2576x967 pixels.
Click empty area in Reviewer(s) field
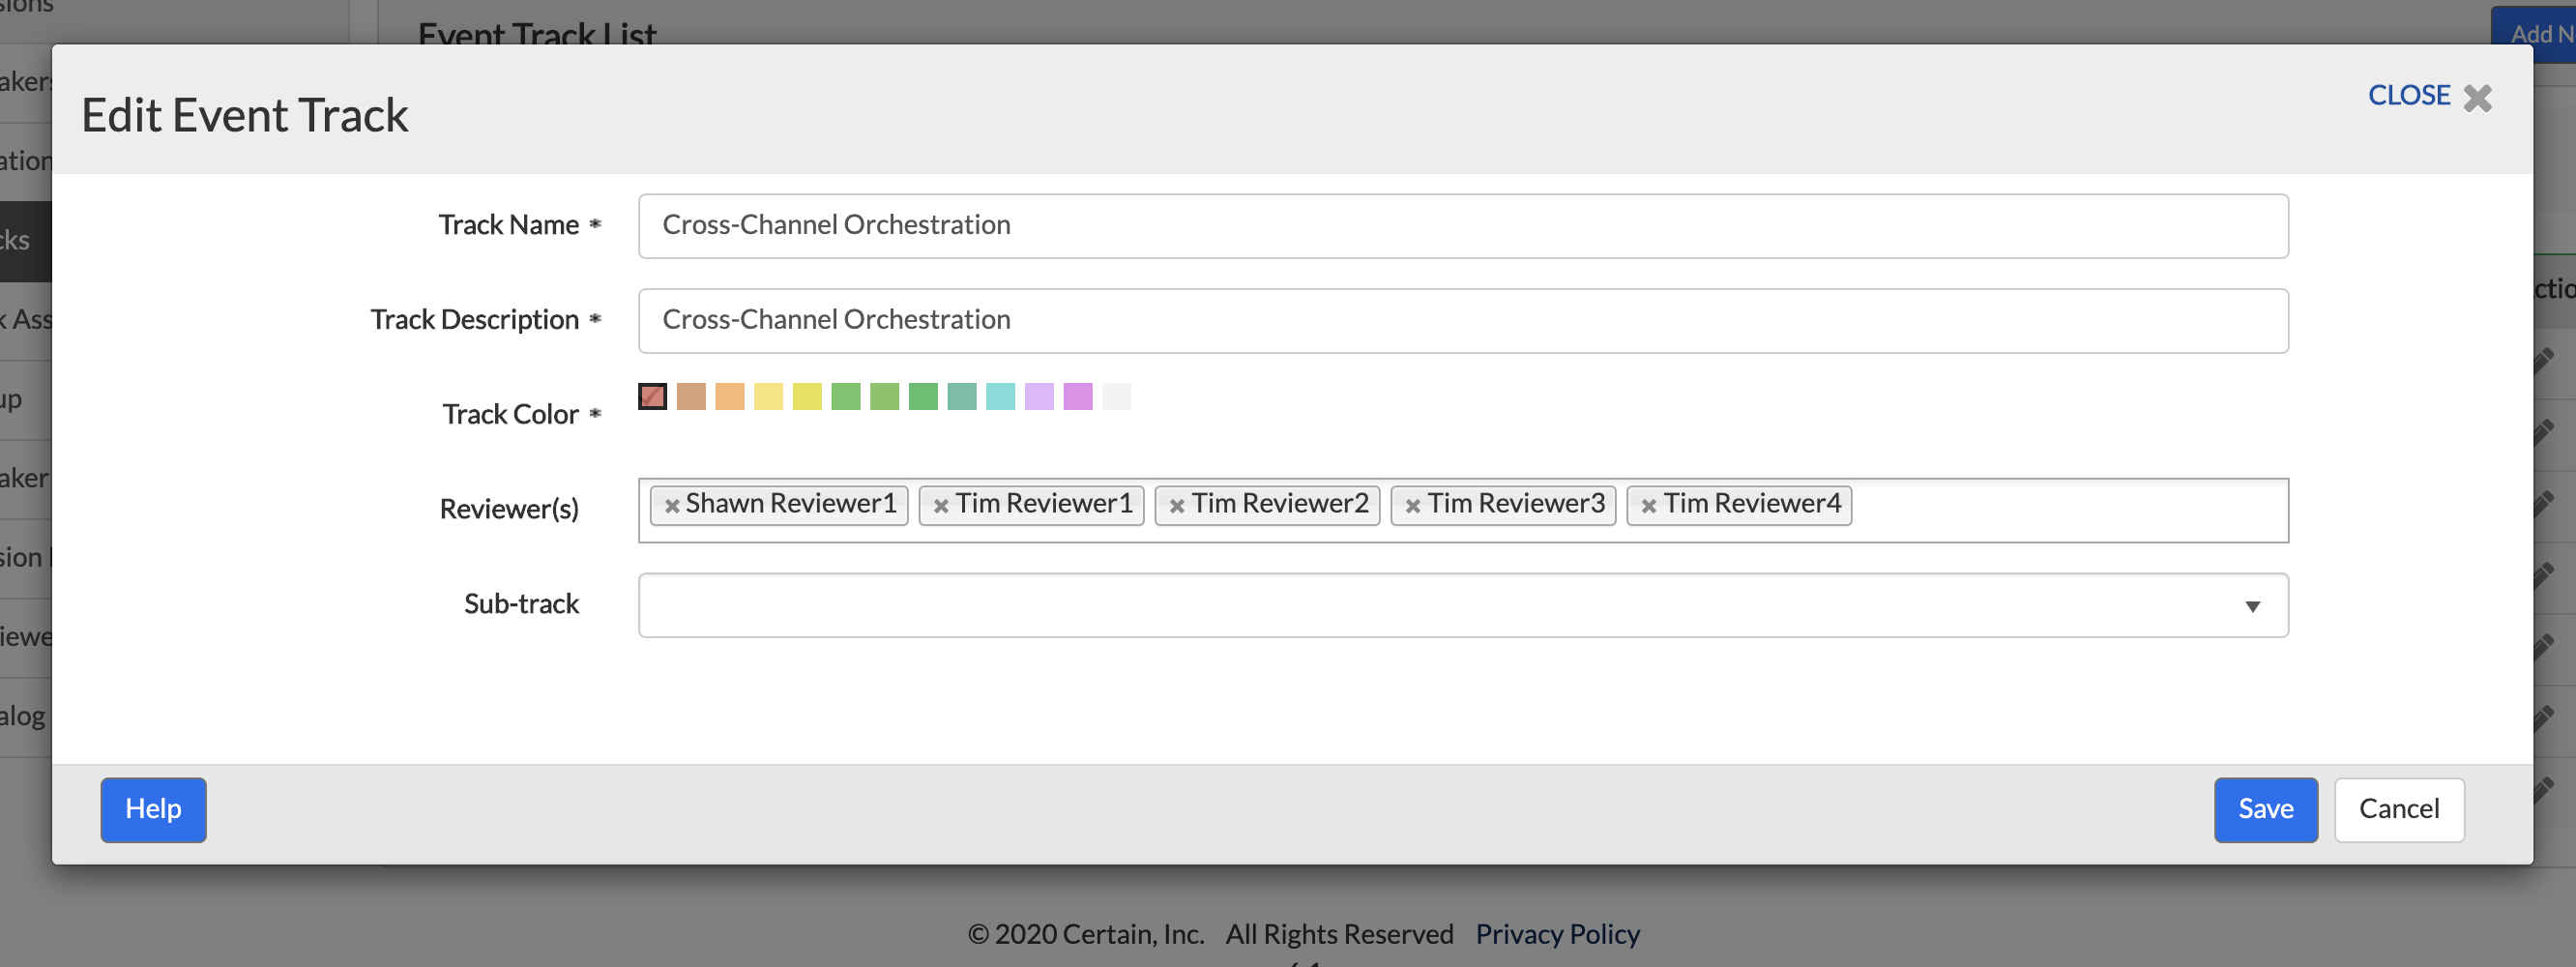[2070, 510]
